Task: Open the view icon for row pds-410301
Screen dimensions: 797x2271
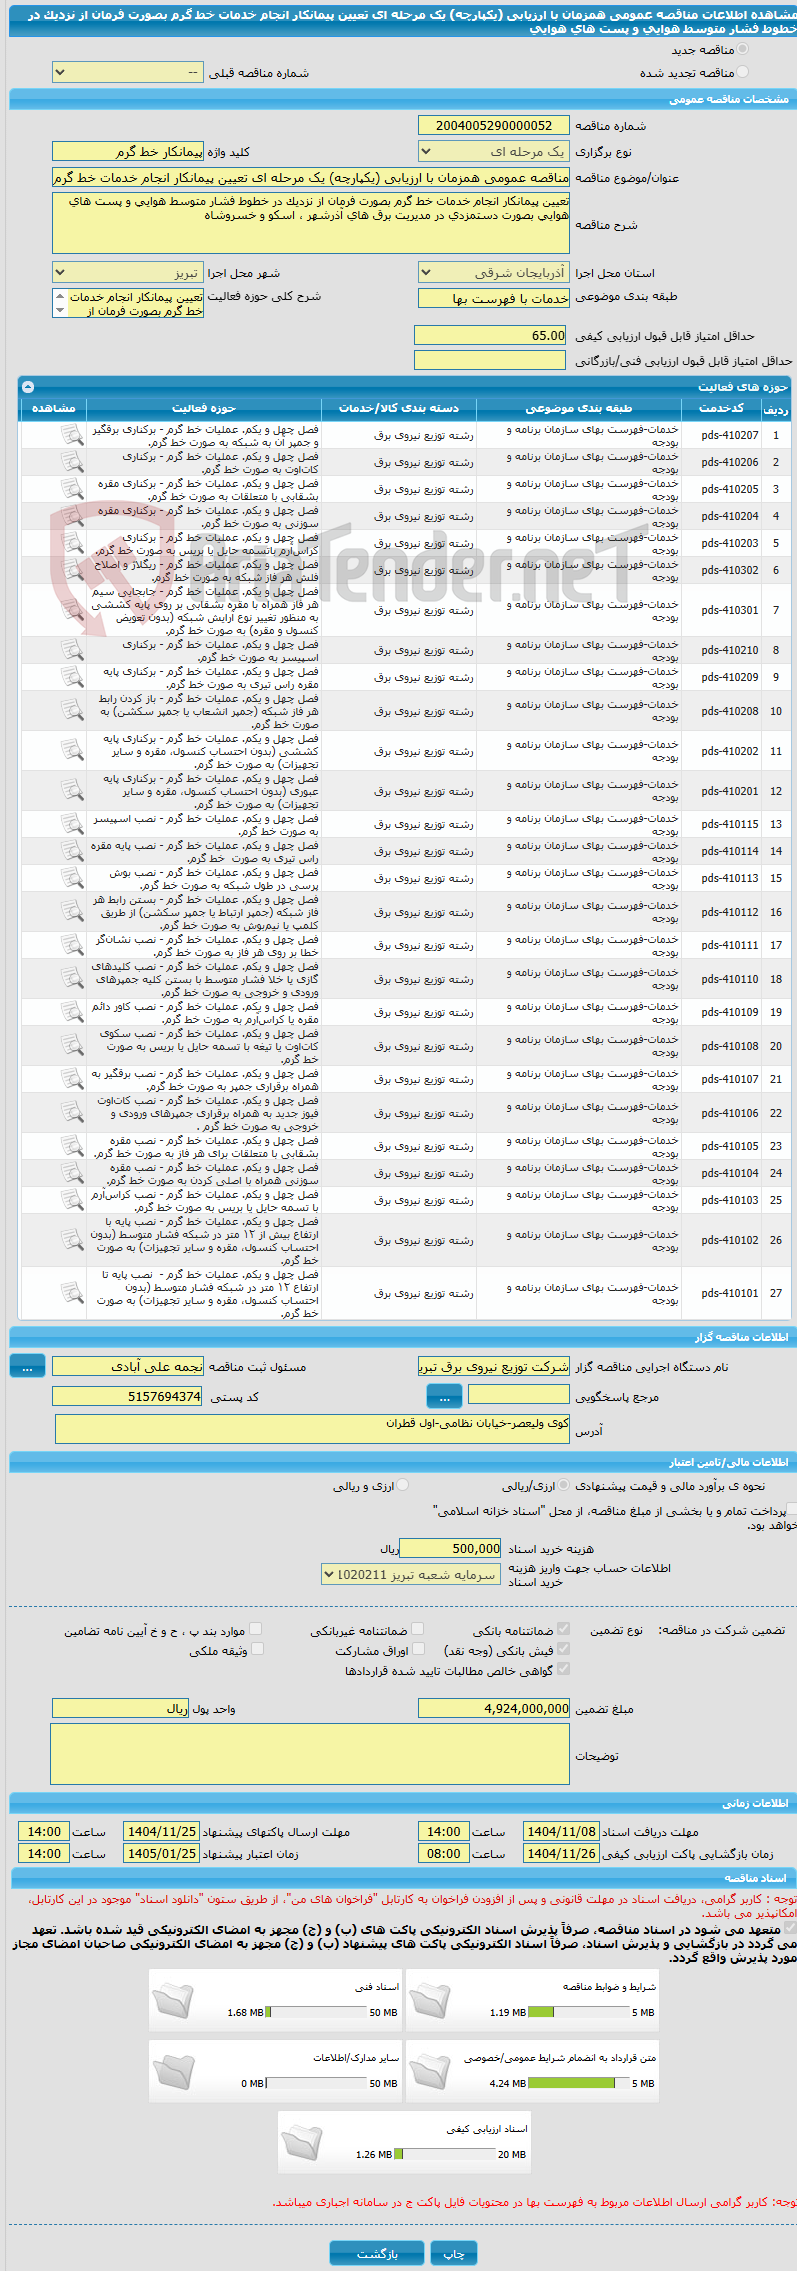Action: pos(71,610)
